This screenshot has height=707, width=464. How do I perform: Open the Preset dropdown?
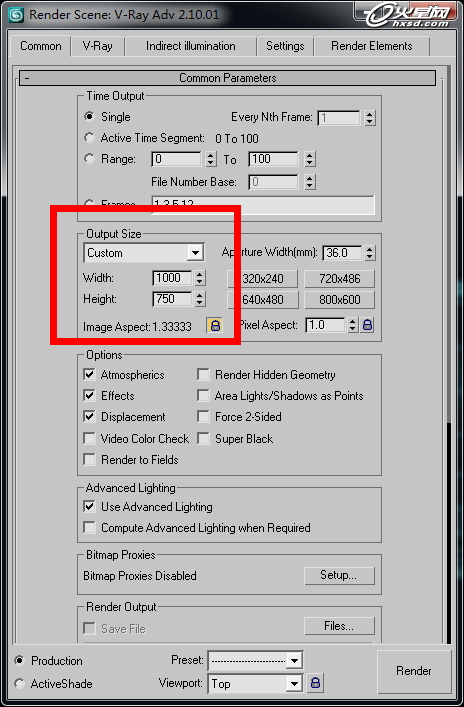[x=255, y=661]
